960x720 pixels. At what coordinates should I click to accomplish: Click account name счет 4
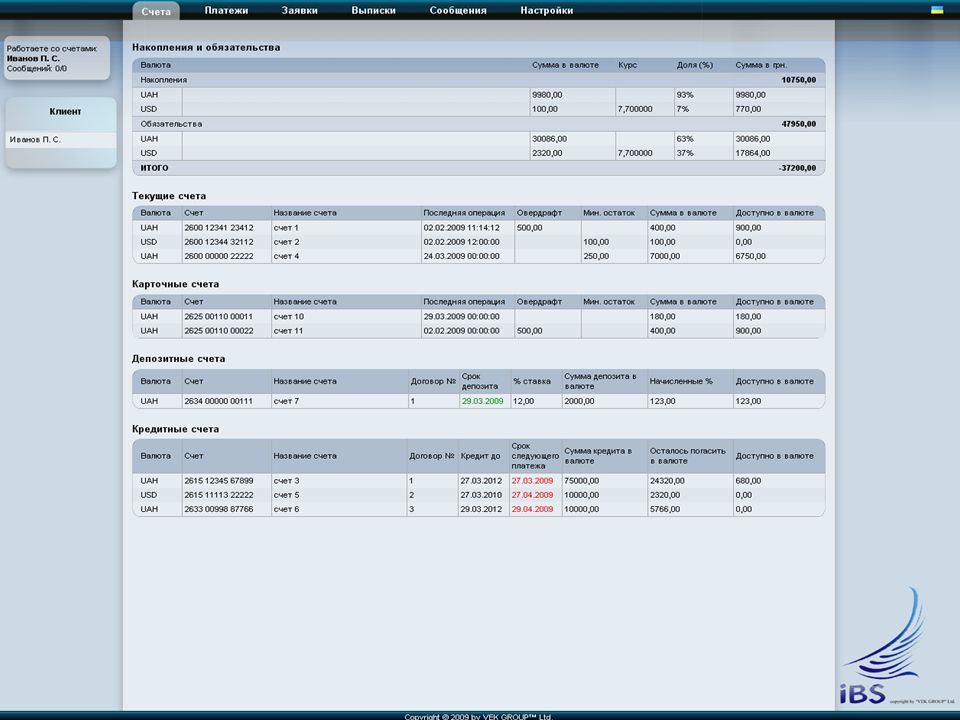(x=286, y=256)
